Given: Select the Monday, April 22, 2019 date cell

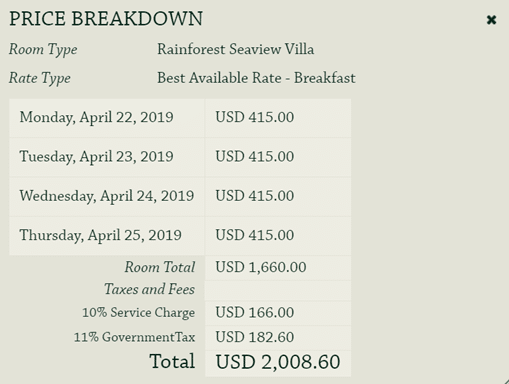Looking at the screenshot, I should coord(107,118).
